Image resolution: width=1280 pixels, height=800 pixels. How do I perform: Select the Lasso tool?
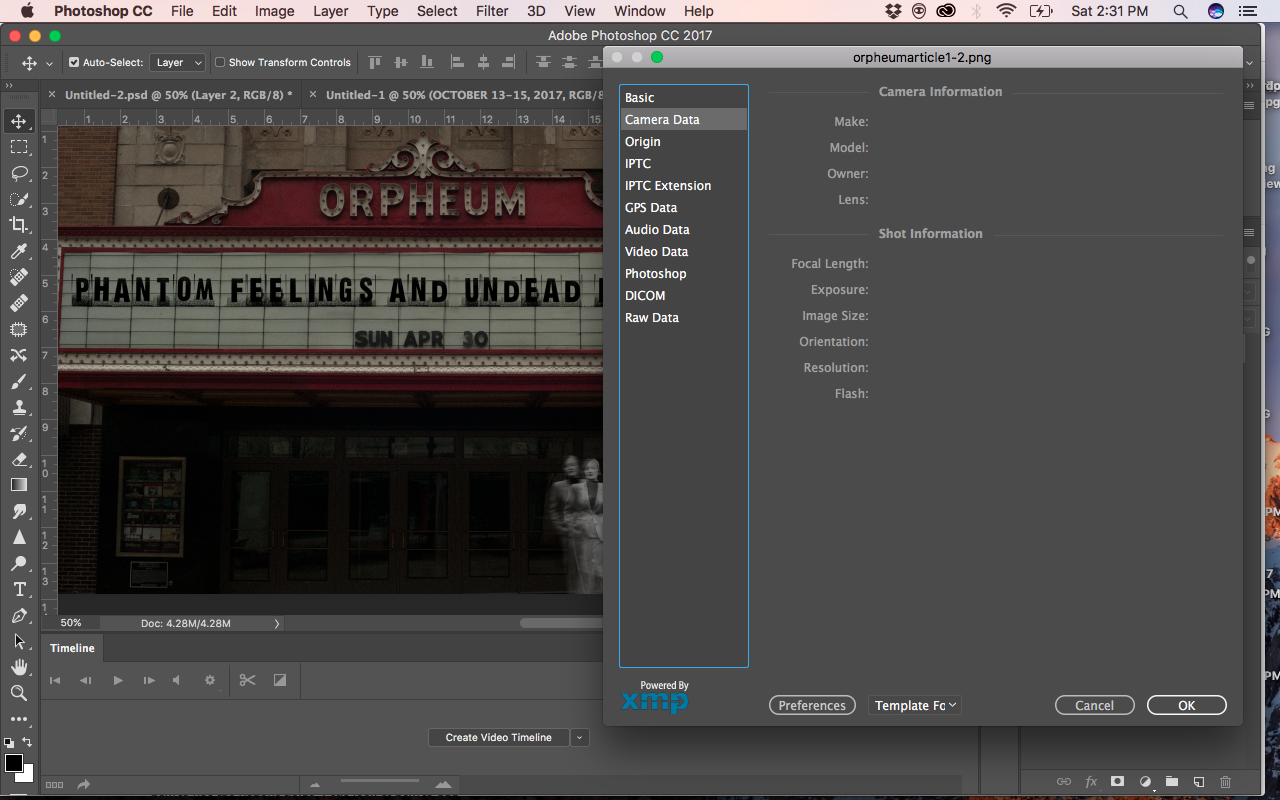point(19,173)
